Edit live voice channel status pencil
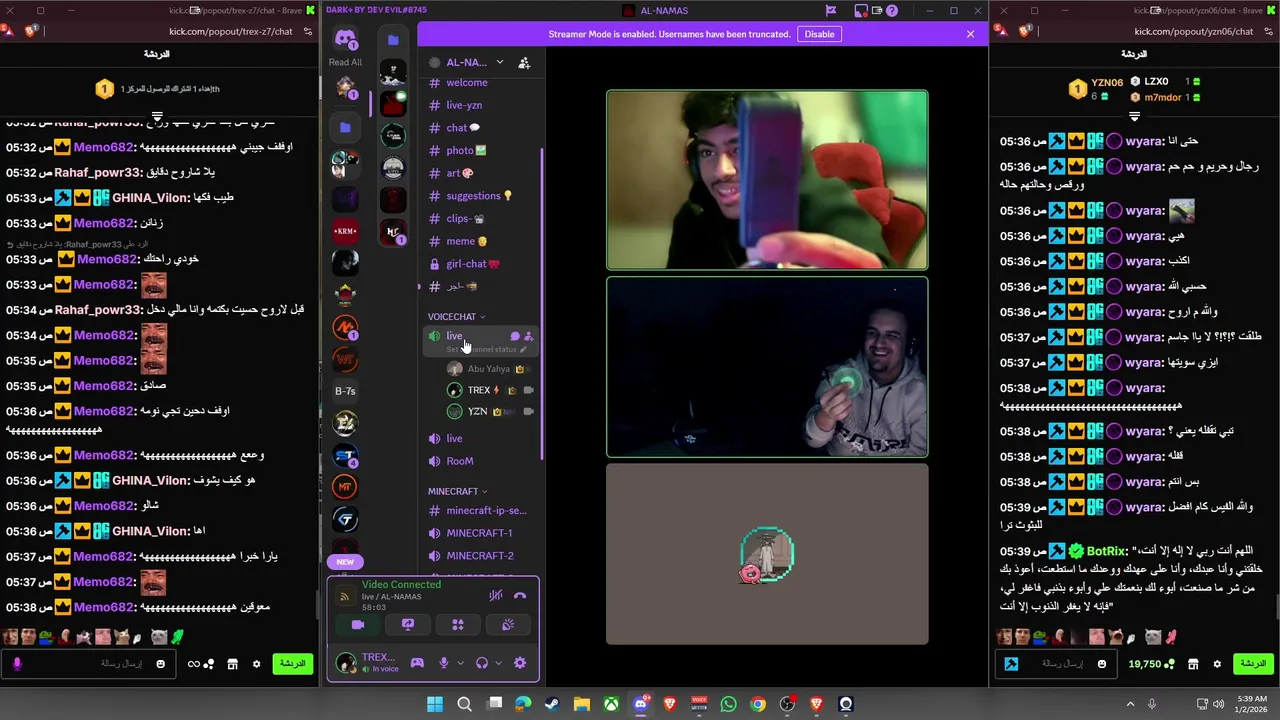Screen dimensions: 1280x720 tap(523, 350)
